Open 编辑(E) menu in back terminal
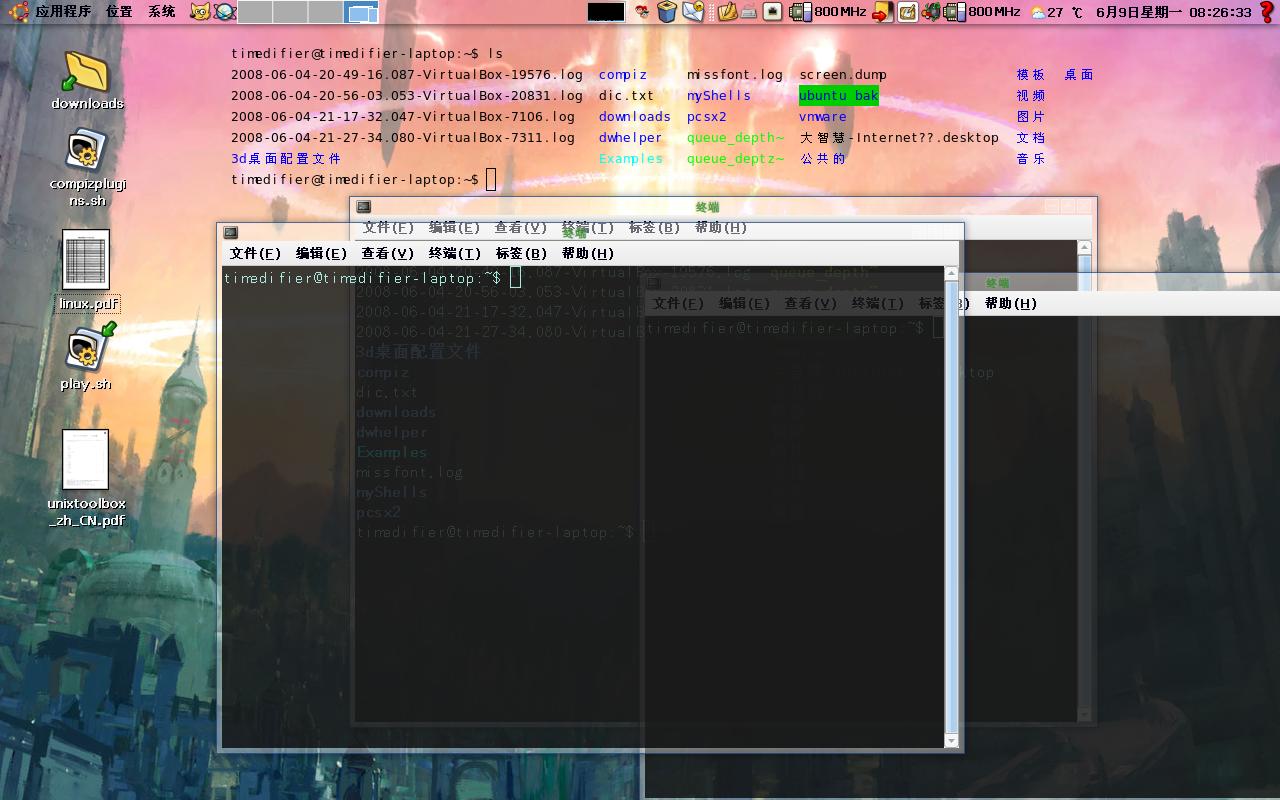Screen dimensions: 1280x800 454,228
